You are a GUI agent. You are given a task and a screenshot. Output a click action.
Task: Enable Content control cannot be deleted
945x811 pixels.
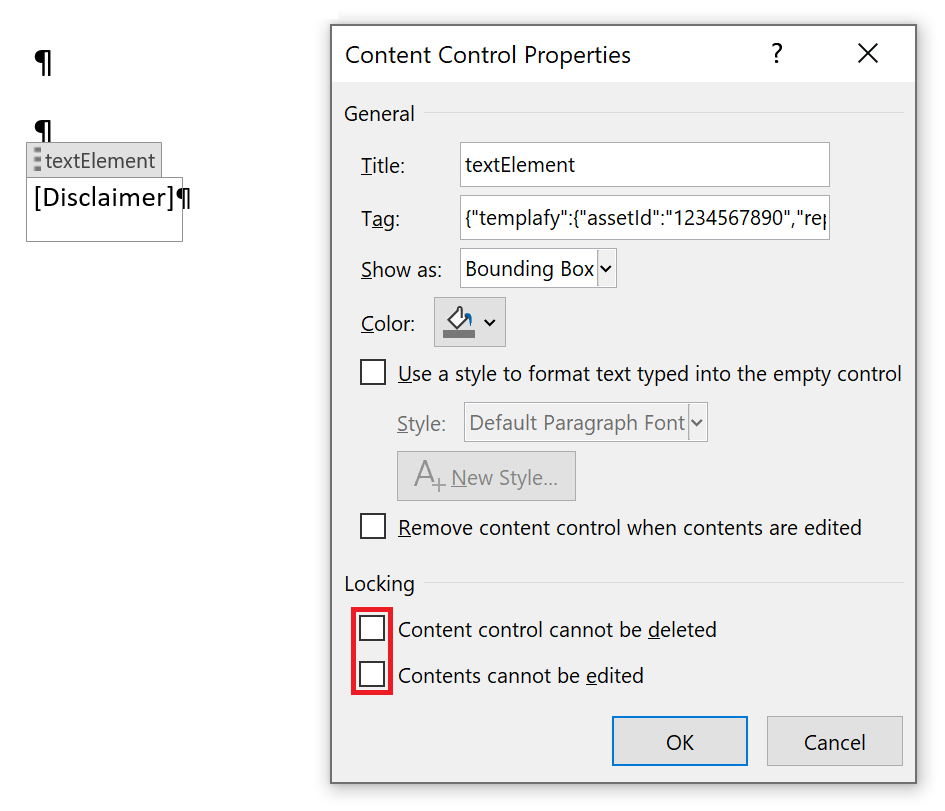372,628
